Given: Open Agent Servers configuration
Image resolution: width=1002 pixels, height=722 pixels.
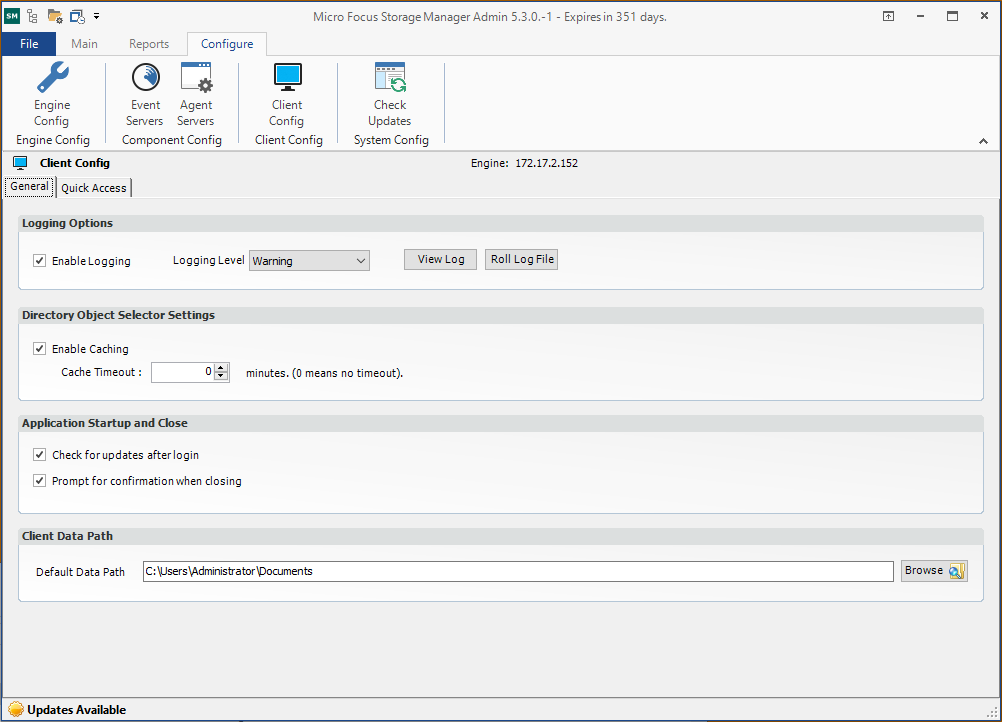Looking at the screenshot, I should (x=196, y=94).
